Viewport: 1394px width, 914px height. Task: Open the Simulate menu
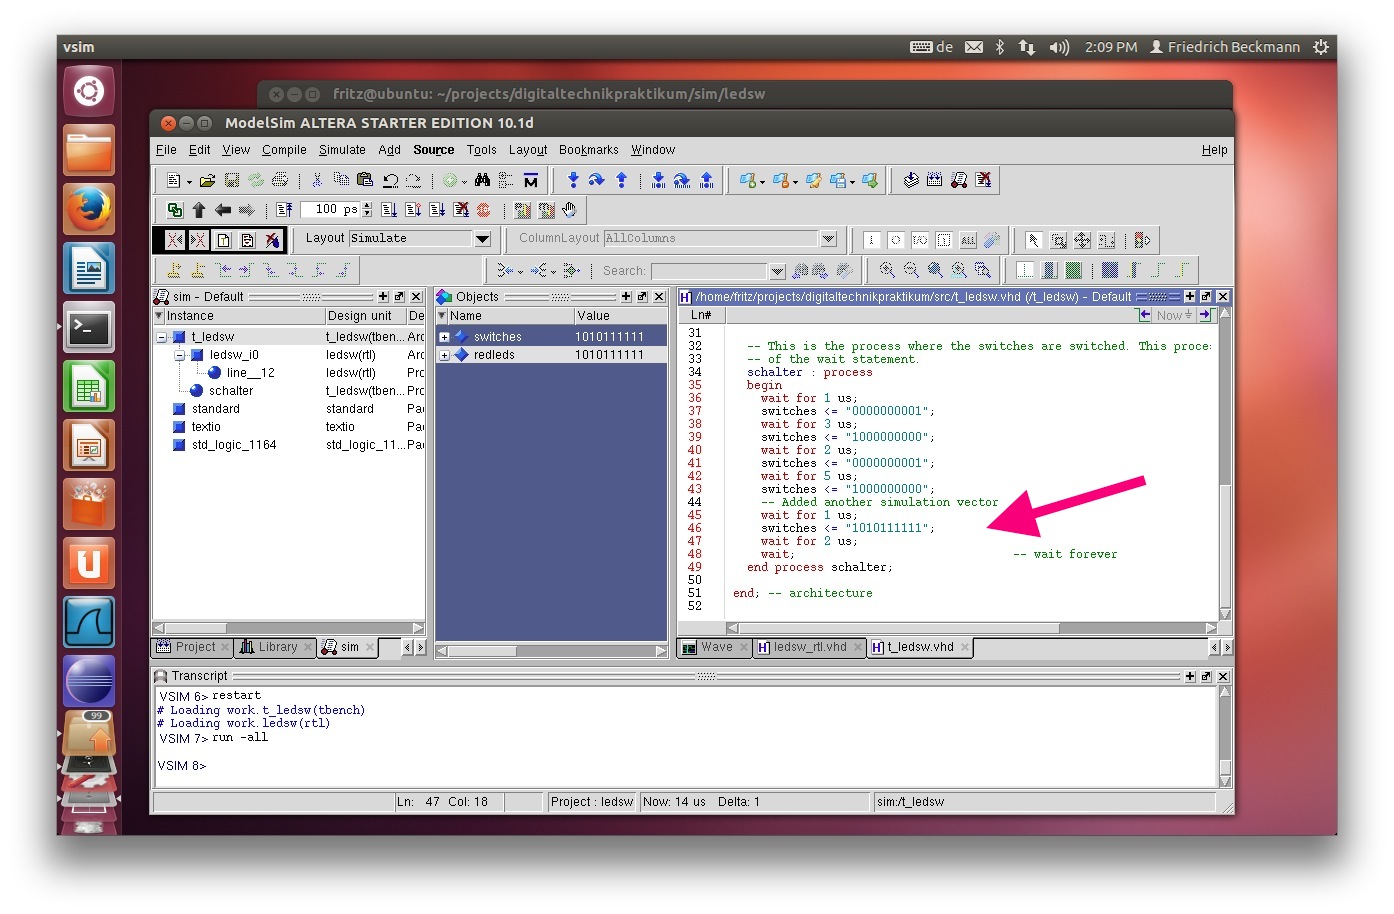pos(342,150)
